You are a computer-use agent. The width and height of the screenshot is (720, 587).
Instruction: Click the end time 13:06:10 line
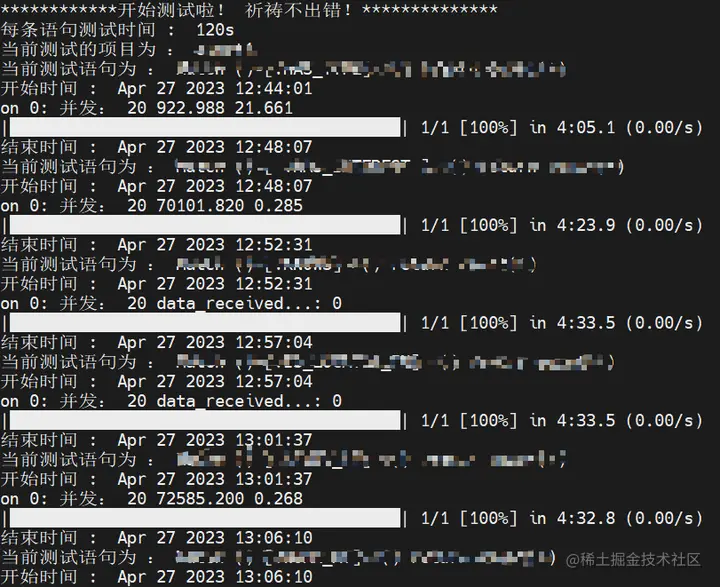[x=157, y=538]
